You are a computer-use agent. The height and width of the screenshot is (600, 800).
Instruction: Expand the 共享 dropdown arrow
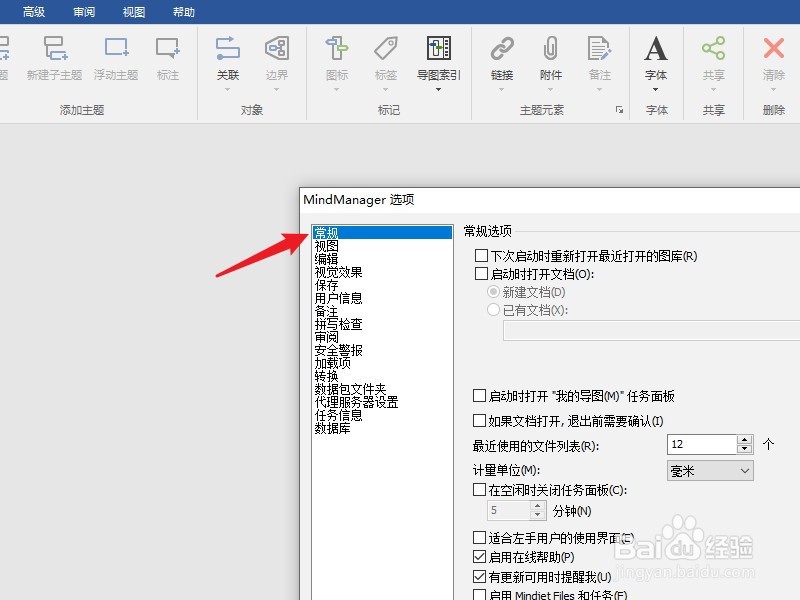click(713, 89)
